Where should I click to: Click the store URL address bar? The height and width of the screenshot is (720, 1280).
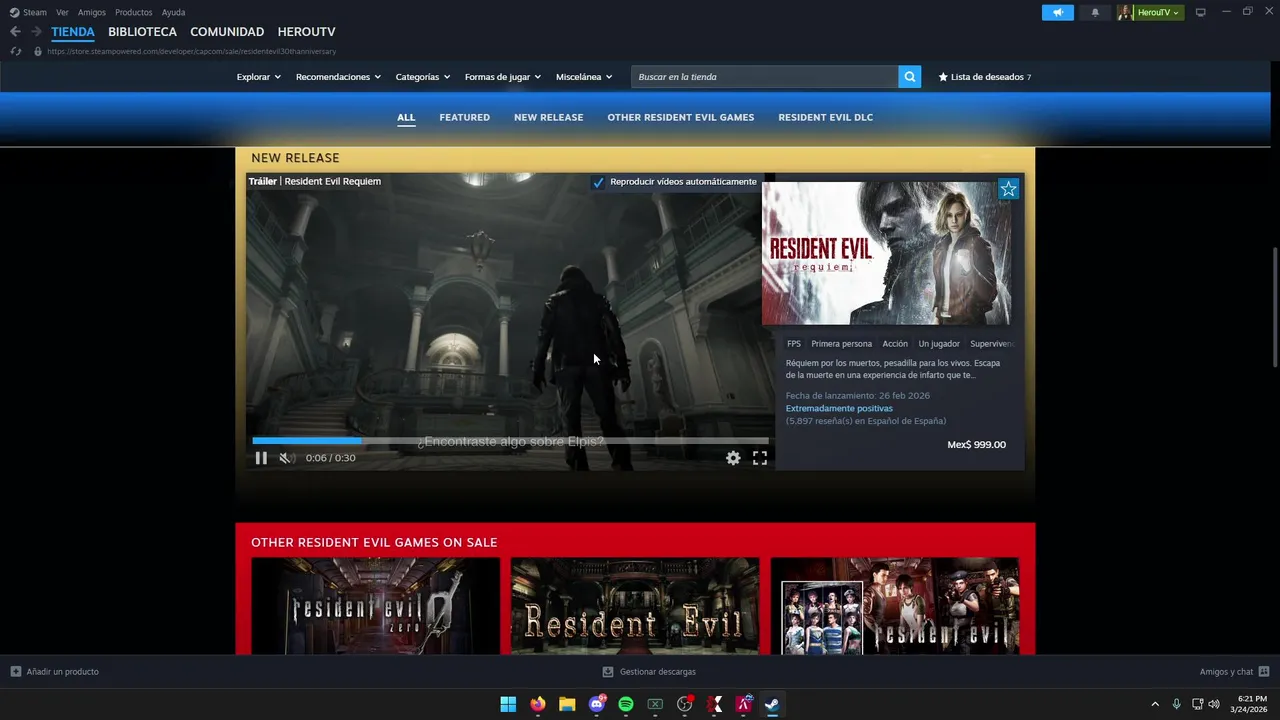coord(190,51)
